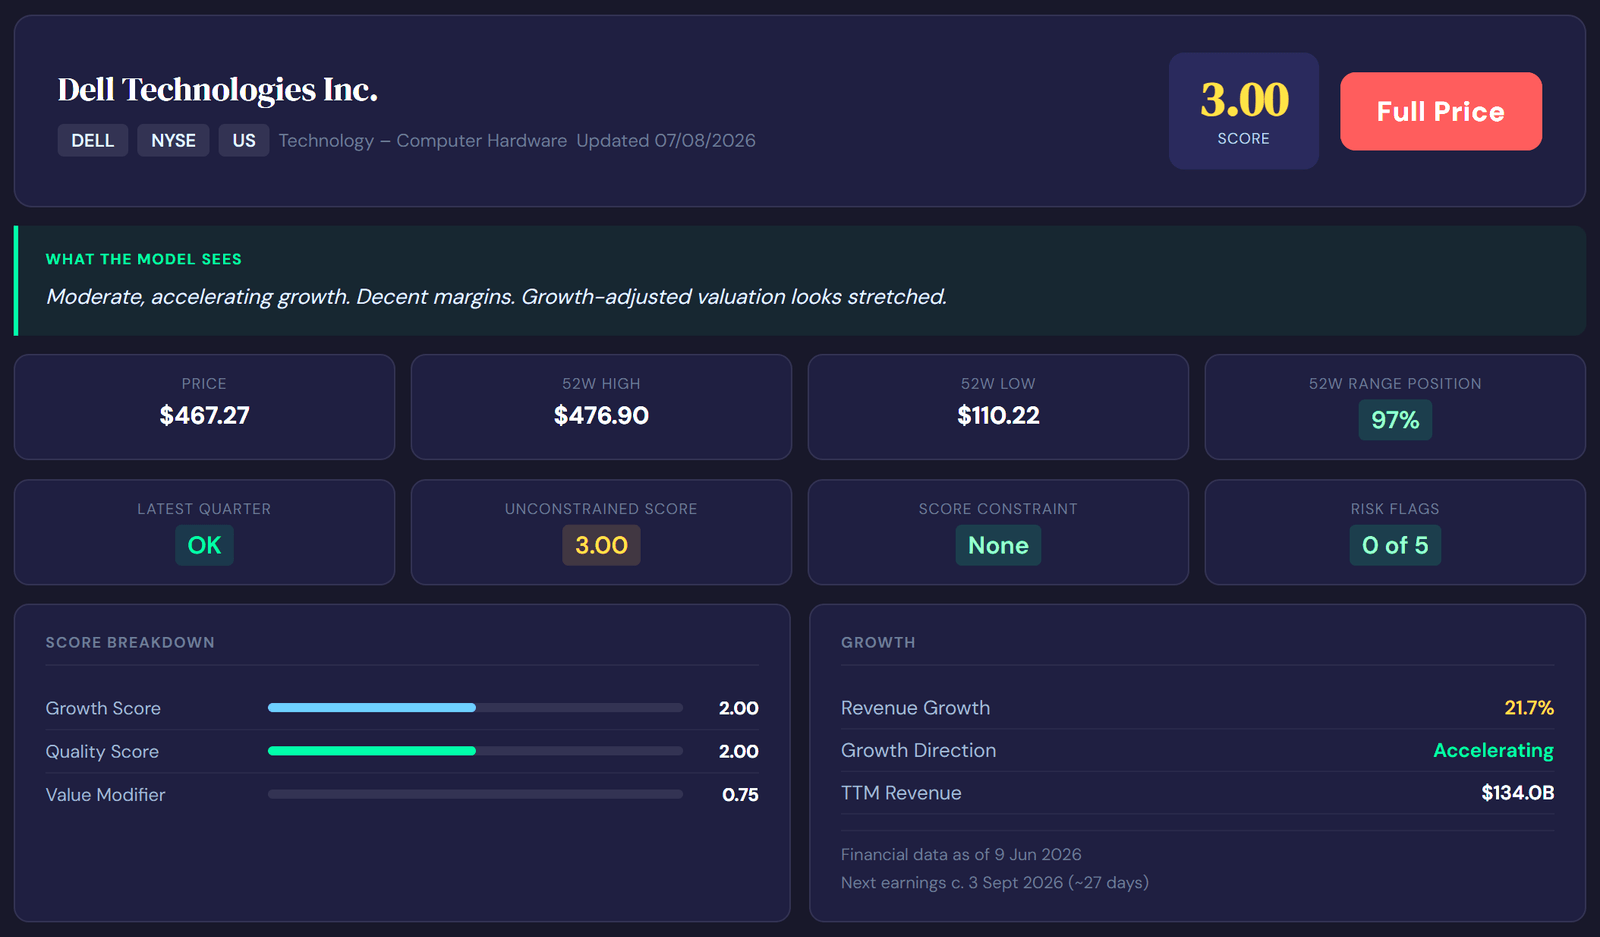Image resolution: width=1600 pixels, height=937 pixels.
Task: Click the $134.0B TTM revenue value
Action: (x=1517, y=793)
